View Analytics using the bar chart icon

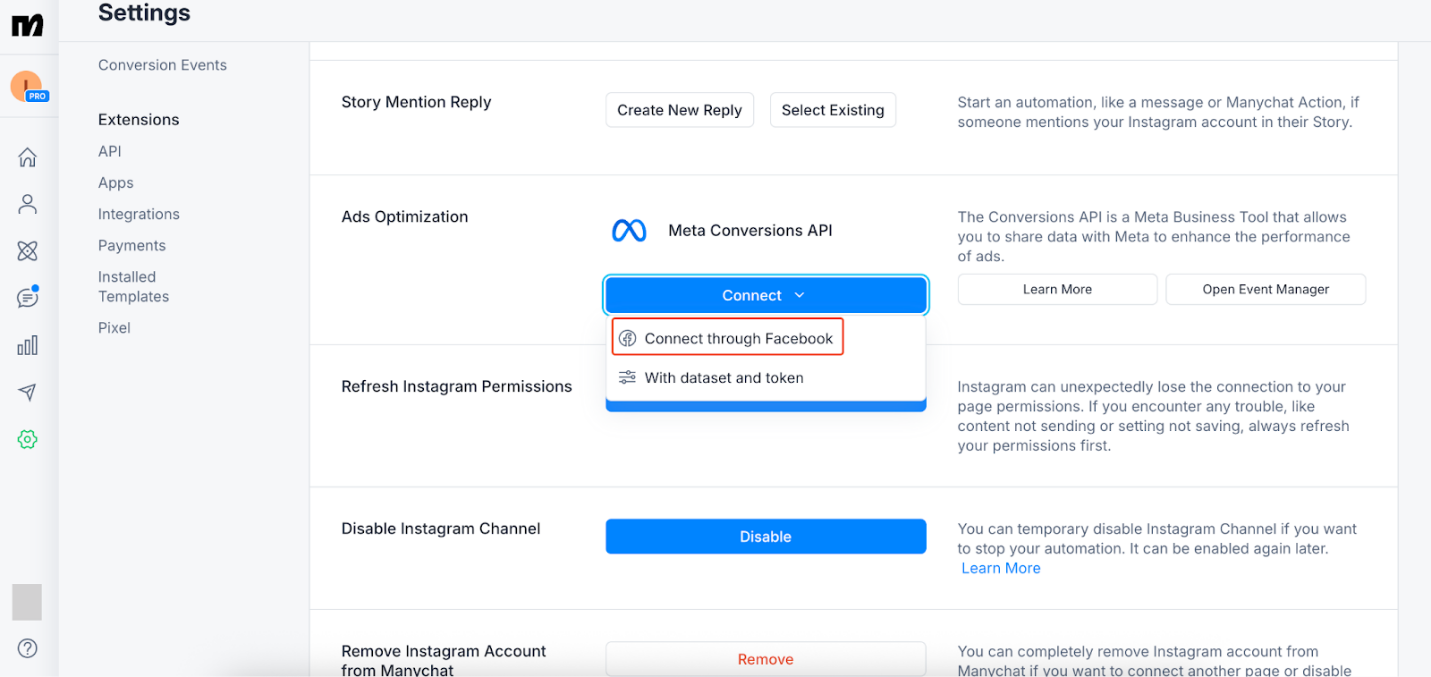pos(27,344)
